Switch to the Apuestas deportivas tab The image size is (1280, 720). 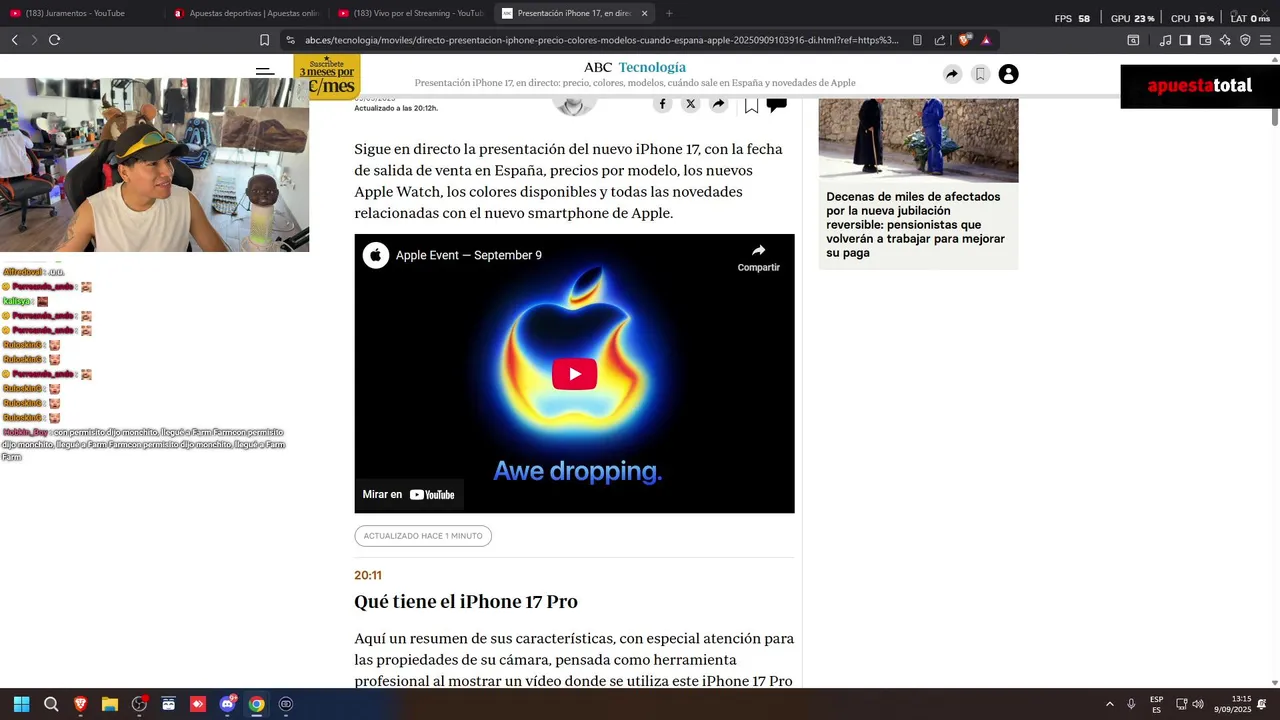pos(245,13)
